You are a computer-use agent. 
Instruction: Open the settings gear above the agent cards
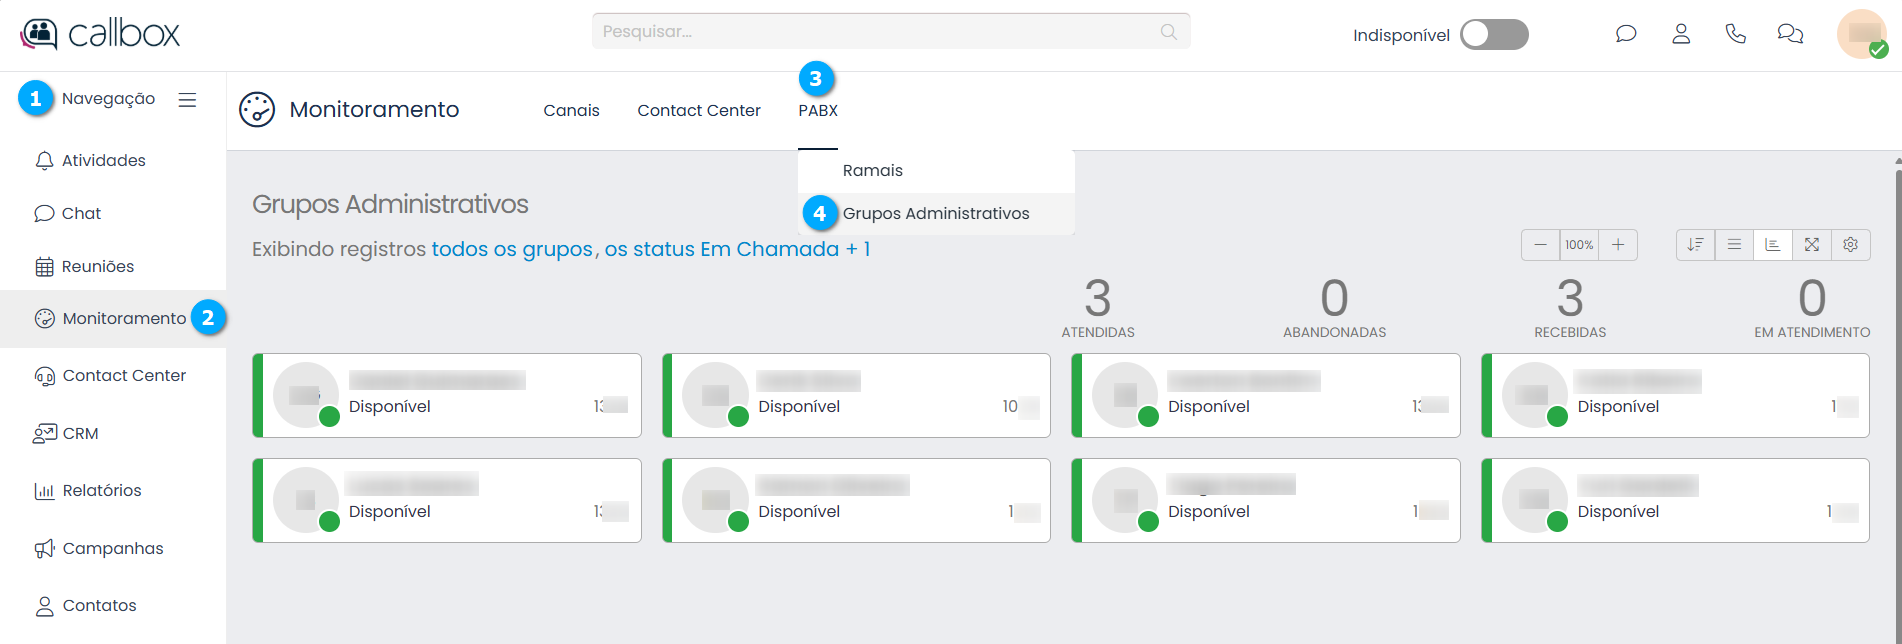[x=1851, y=245]
